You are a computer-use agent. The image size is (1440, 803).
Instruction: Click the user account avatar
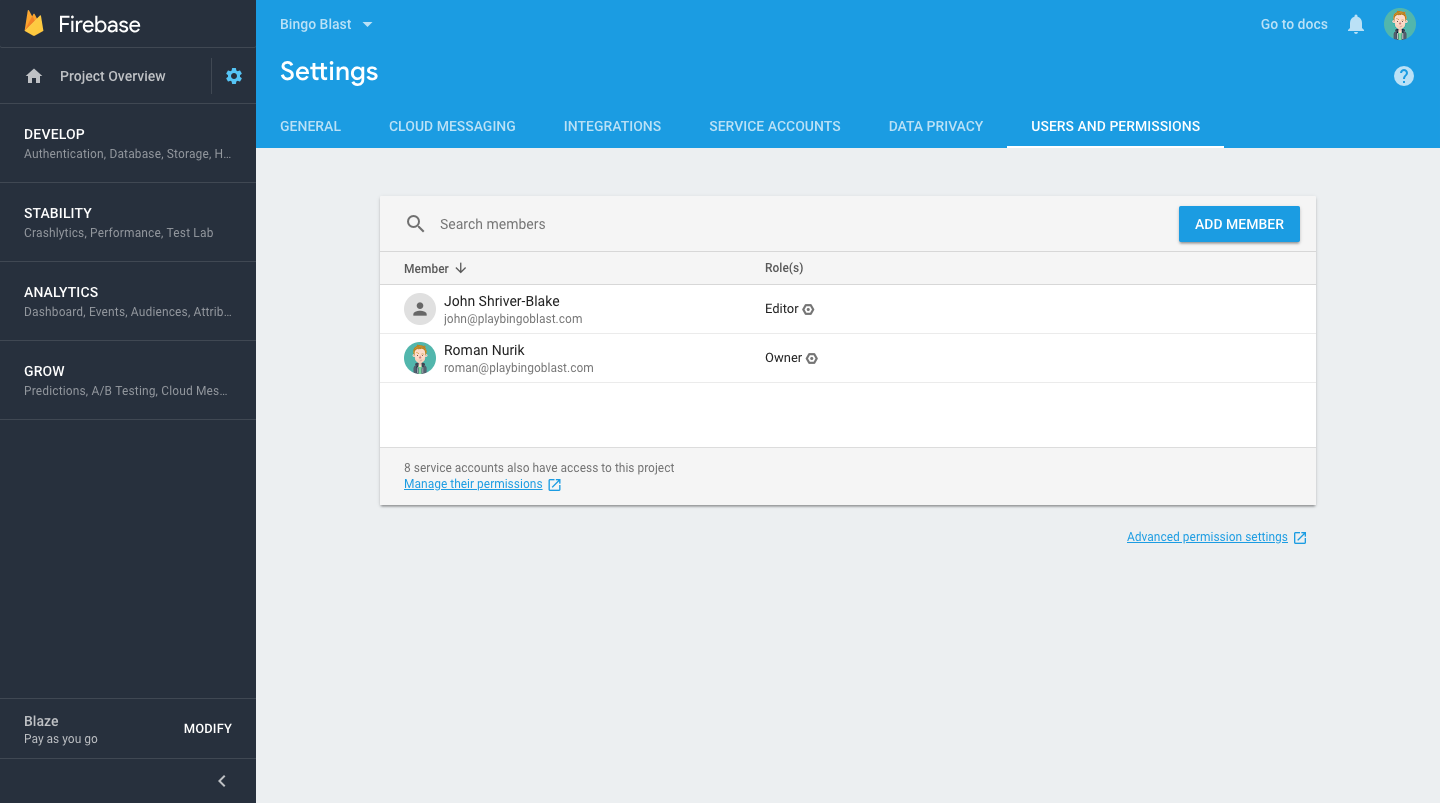(1400, 24)
